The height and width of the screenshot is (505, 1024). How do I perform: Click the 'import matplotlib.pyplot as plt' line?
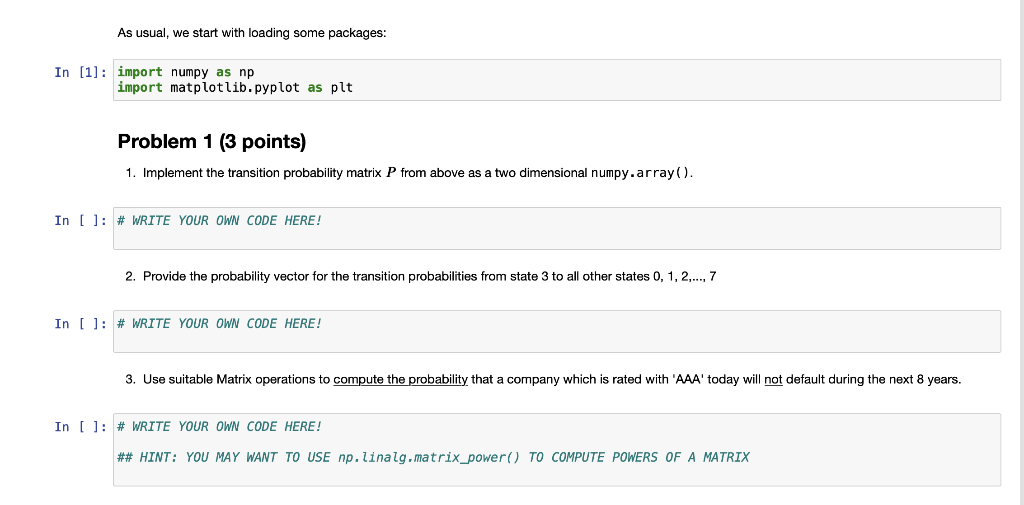coord(235,87)
